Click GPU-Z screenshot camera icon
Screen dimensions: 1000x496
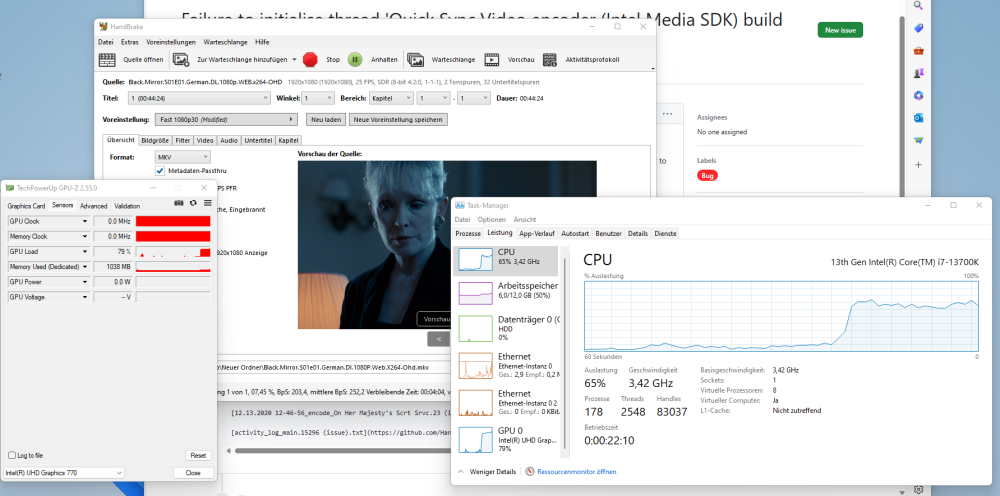(179, 203)
